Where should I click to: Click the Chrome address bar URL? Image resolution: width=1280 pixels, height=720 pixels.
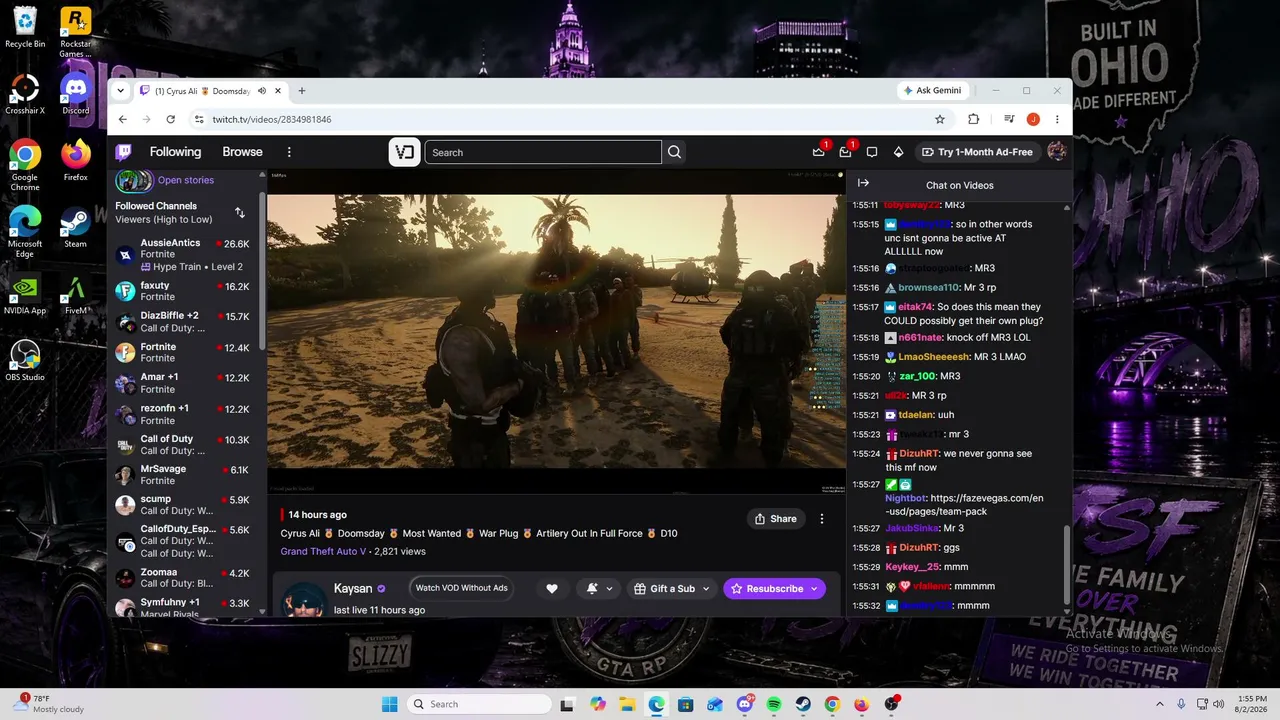click(272, 119)
